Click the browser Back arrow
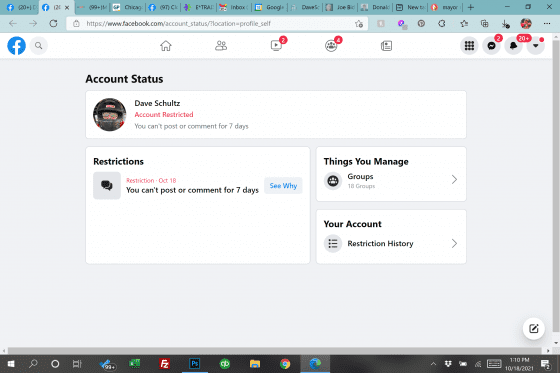 13,24
